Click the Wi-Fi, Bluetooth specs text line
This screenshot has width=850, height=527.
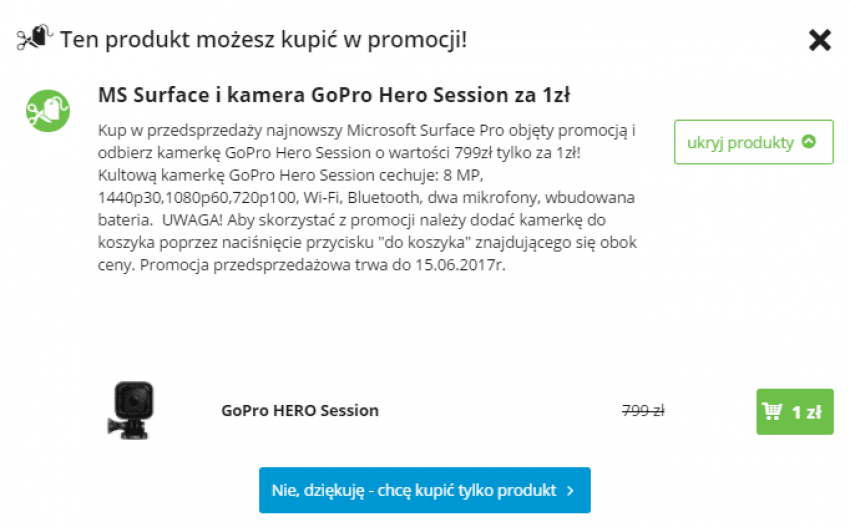(x=366, y=197)
